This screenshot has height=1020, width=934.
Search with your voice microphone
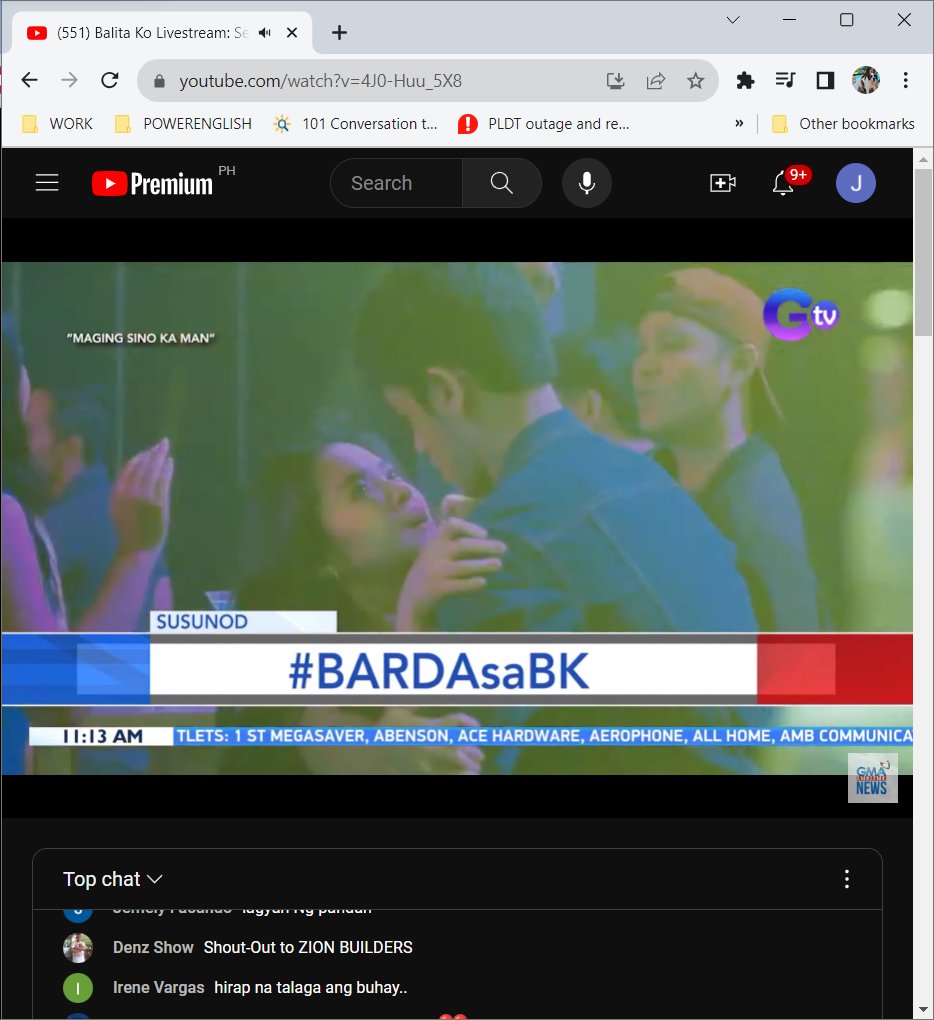click(x=587, y=183)
